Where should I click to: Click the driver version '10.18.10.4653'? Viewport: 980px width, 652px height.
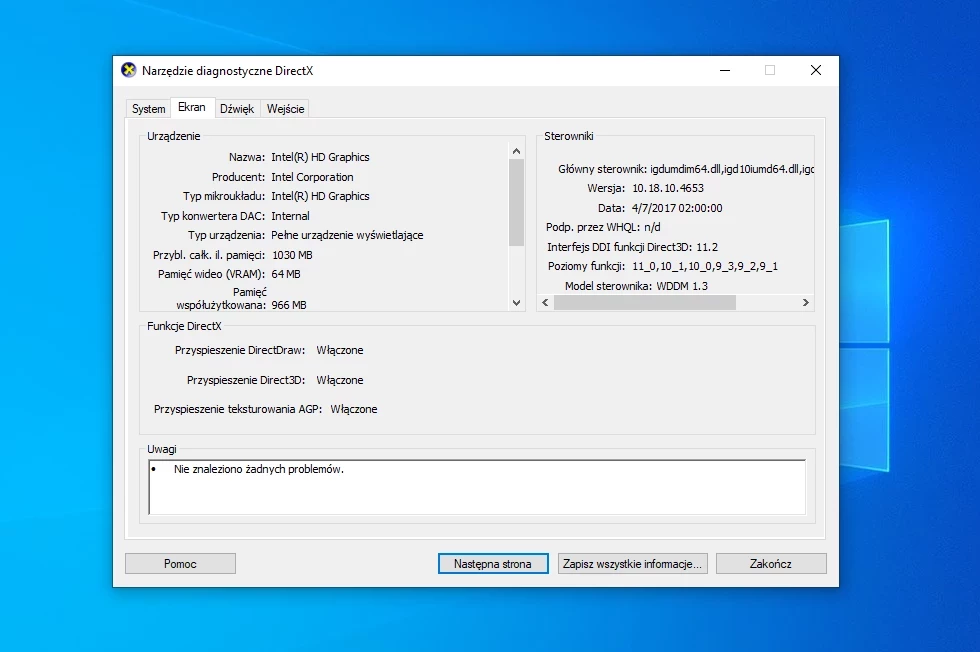pyautogui.click(x=668, y=188)
